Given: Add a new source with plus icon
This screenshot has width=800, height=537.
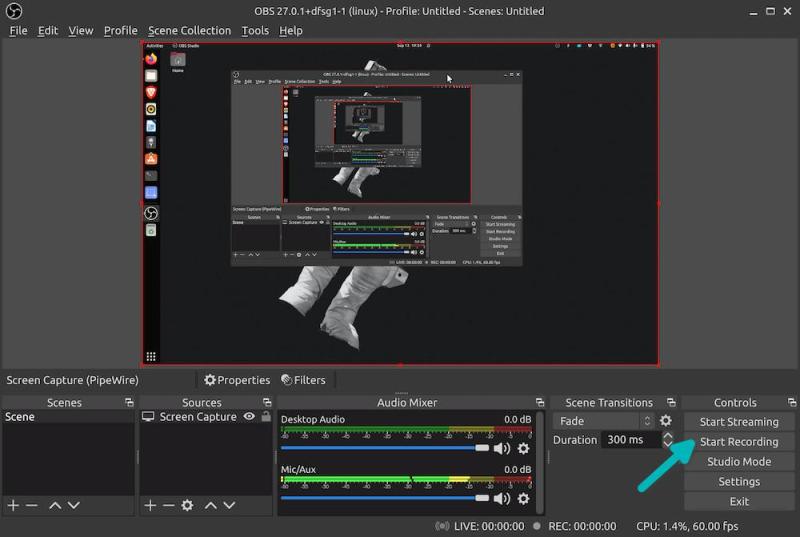Looking at the screenshot, I should (x=150, y=506).
